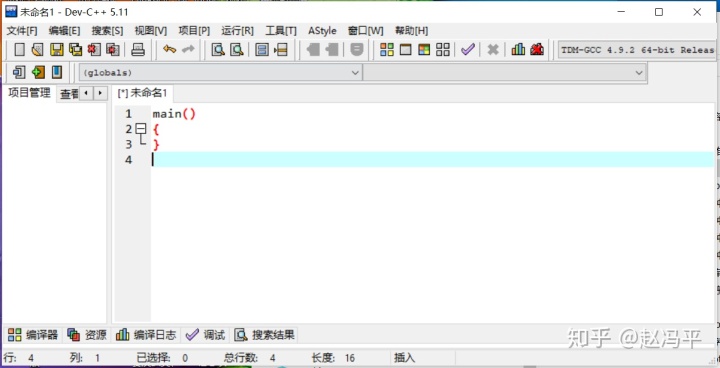Viewport: 720px width, 368px height.
Task: Click the Compile & Run icon
Action: point(424,50)
